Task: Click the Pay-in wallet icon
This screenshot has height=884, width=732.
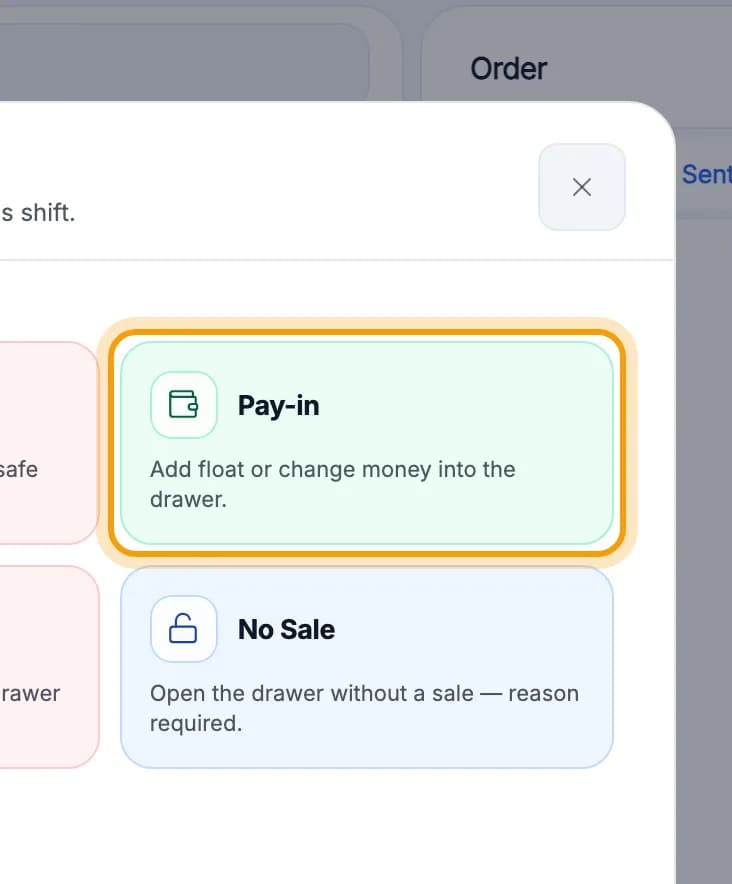Action: [183, 404]
